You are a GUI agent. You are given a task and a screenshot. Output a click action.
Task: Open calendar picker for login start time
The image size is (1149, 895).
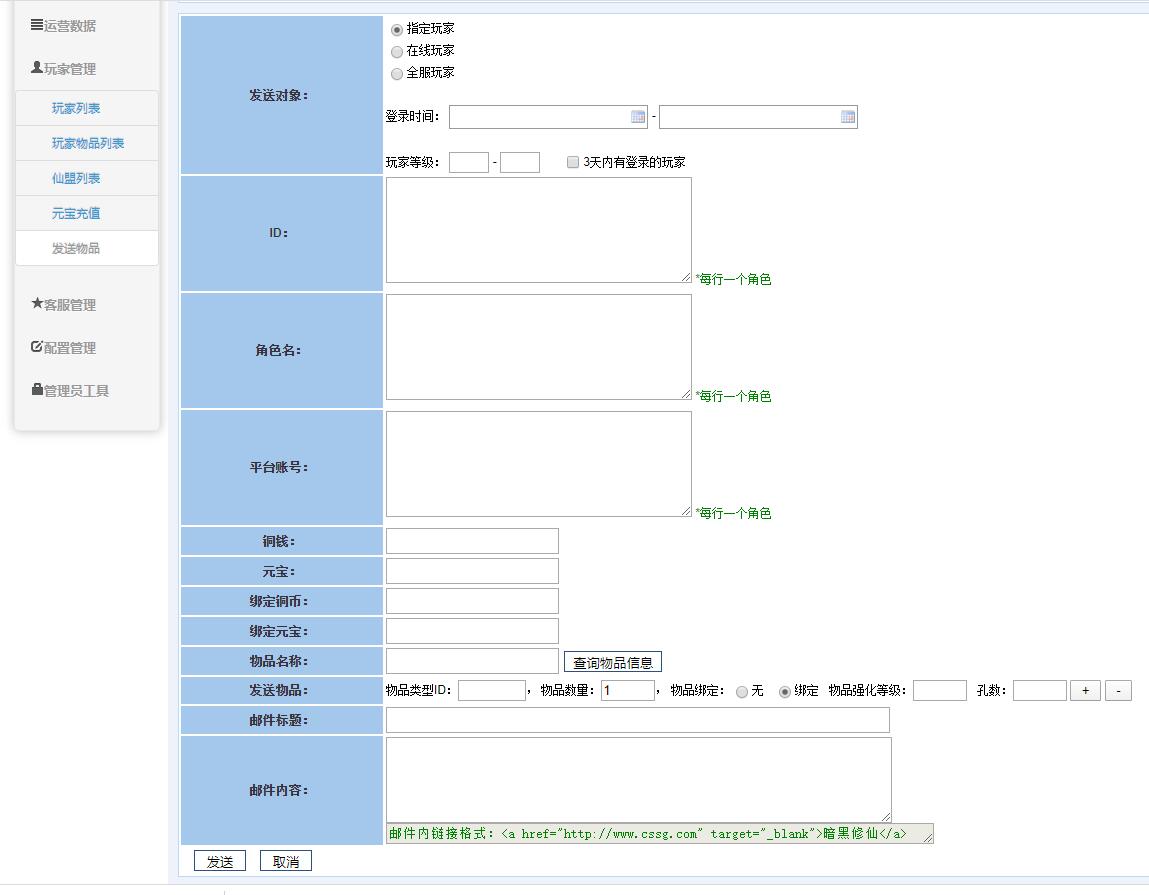(638, 117)
